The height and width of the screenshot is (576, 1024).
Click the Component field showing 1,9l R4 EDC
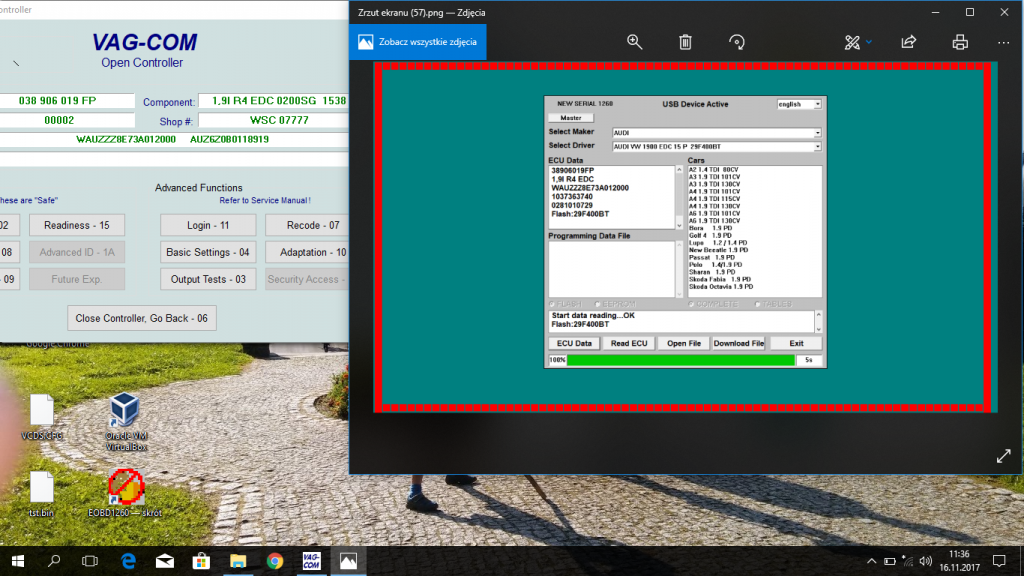(274, 101)
